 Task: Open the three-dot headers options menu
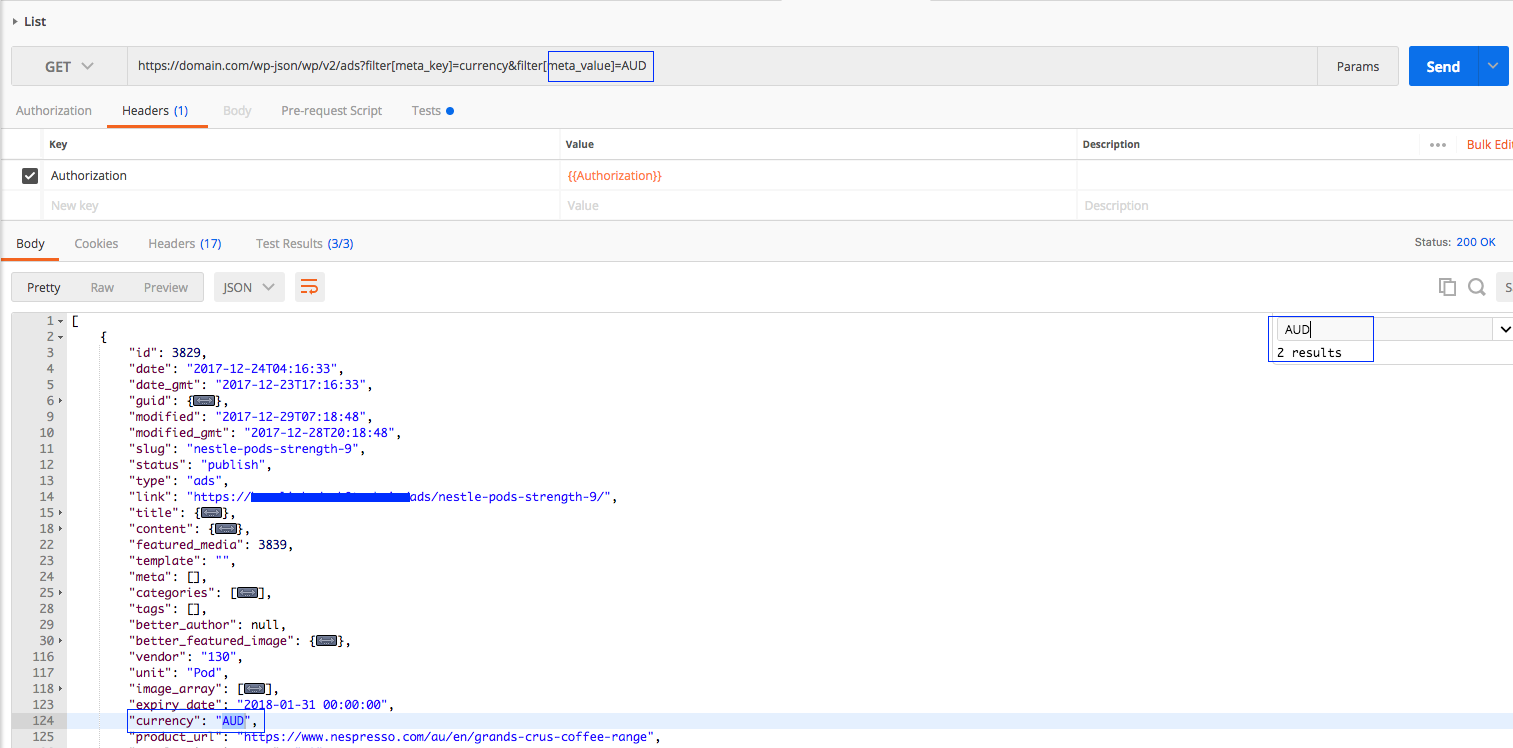pyautogui.click(x=1438, y=145)
